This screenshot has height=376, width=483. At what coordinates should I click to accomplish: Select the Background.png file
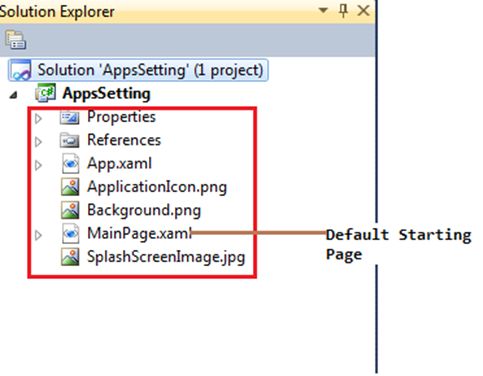[x=144, y=210]
